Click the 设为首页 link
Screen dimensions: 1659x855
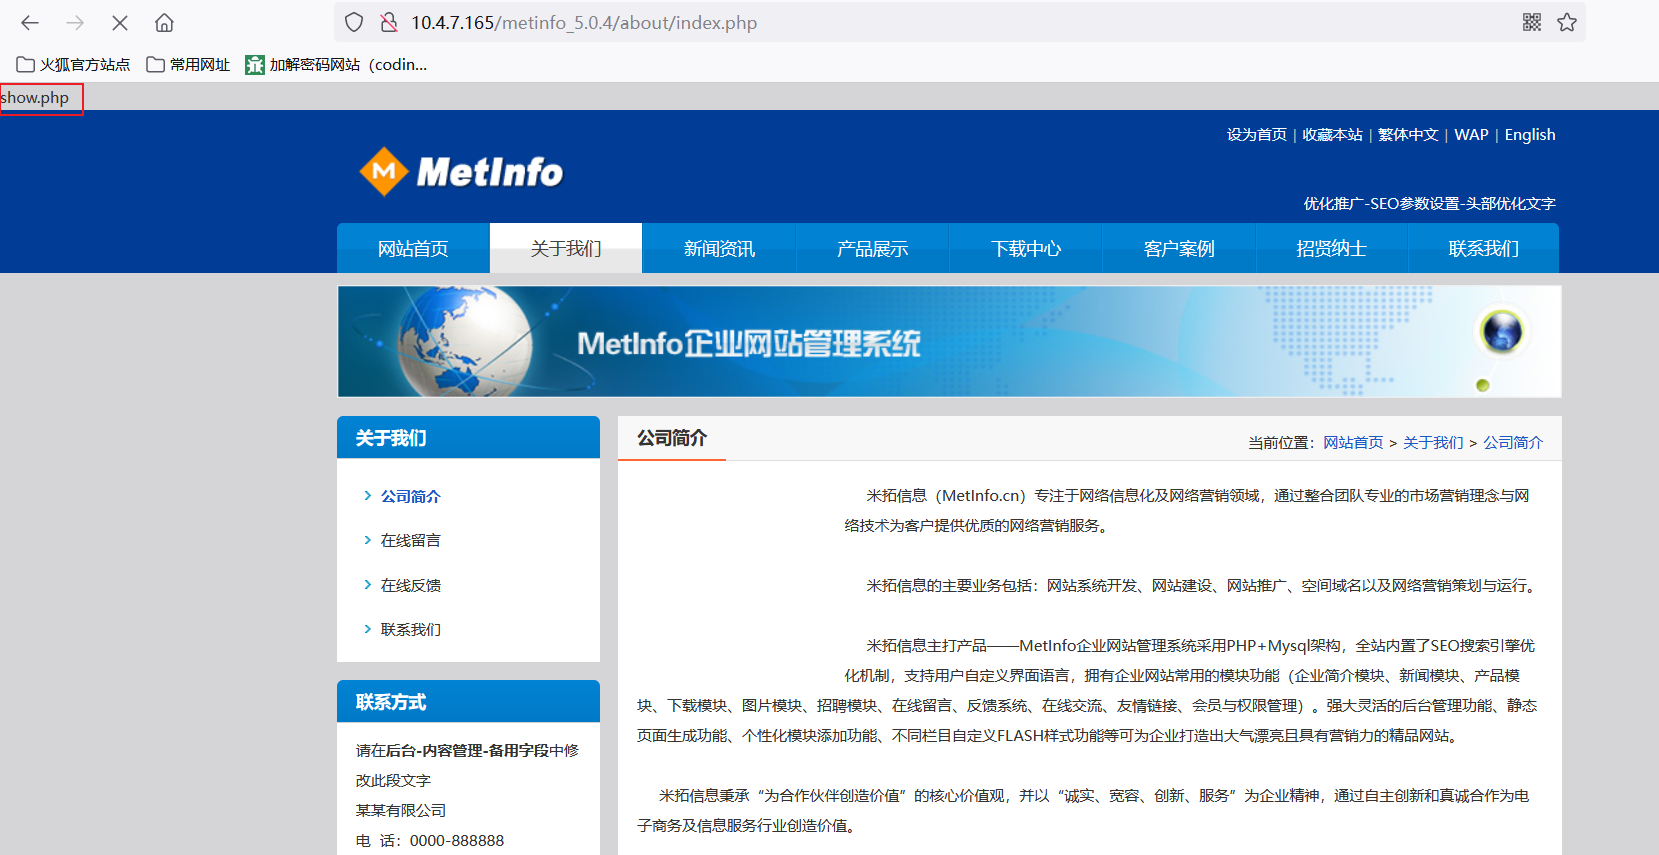[x=1257, y=135]
